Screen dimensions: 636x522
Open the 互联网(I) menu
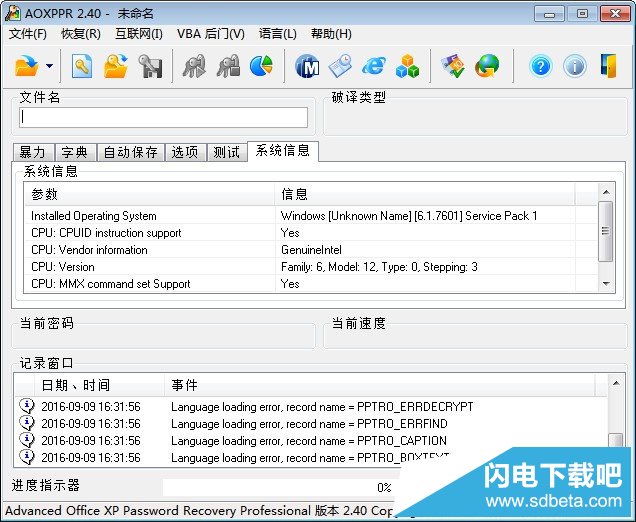(x=139, y=34)
